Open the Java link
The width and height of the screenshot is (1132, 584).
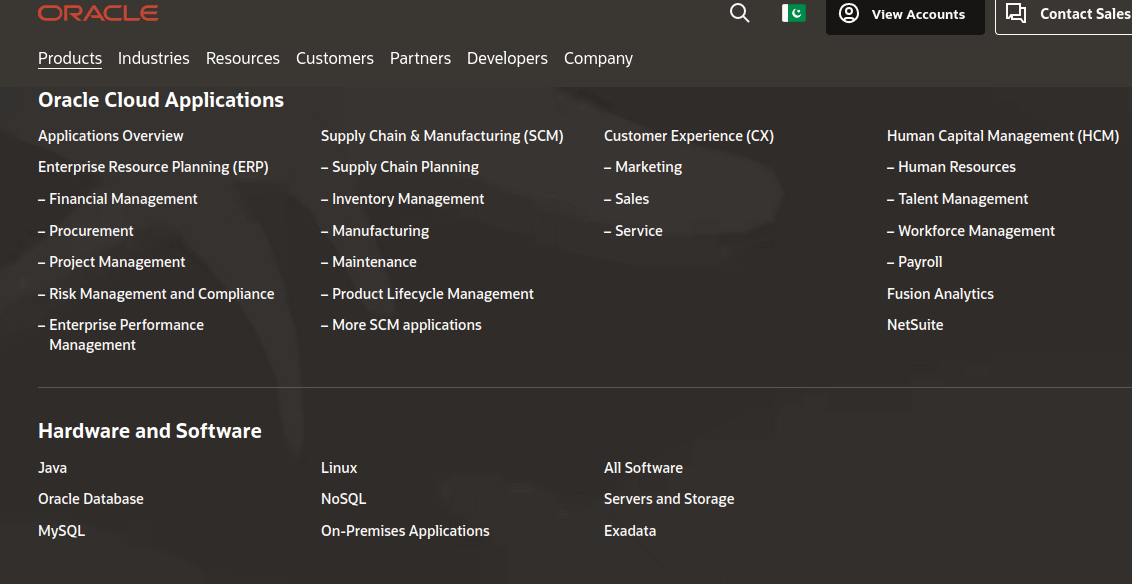coord(53,468)
